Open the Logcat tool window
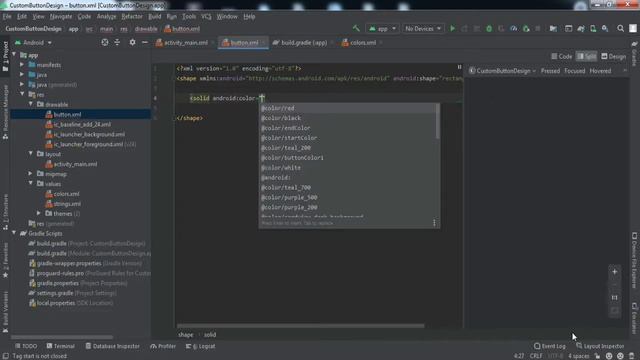Screen dimensions: 640x360 click(200, 346)
